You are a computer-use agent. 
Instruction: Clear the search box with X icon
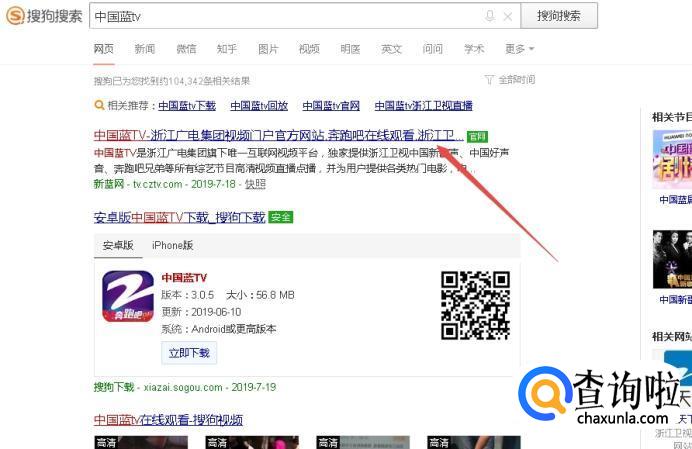(508, 16)
